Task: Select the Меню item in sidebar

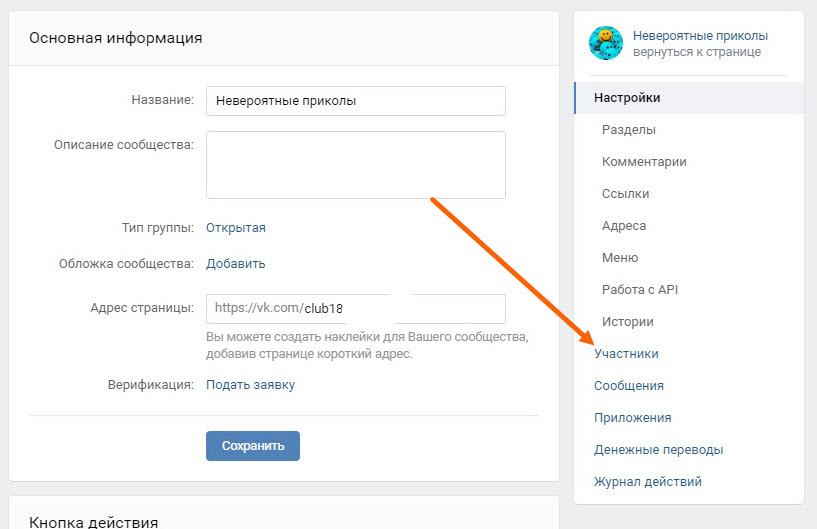Action: (x=620, y=258)
